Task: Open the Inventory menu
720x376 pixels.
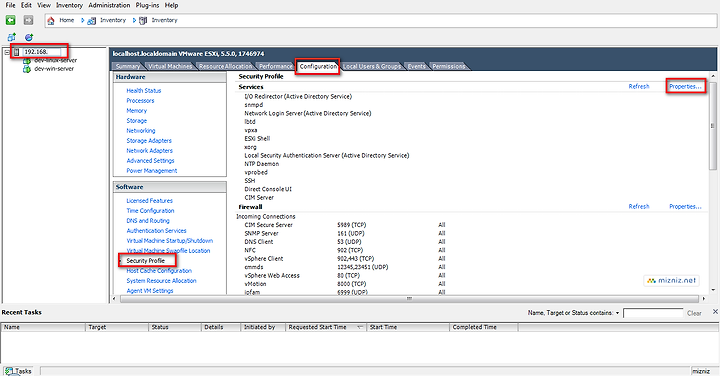Action: [x=69, y=5]
